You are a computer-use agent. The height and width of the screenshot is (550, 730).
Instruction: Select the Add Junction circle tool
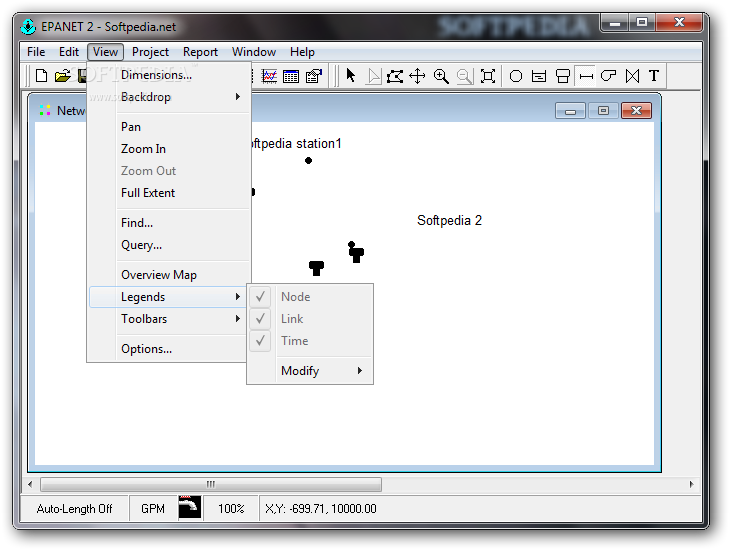(516, 76)
